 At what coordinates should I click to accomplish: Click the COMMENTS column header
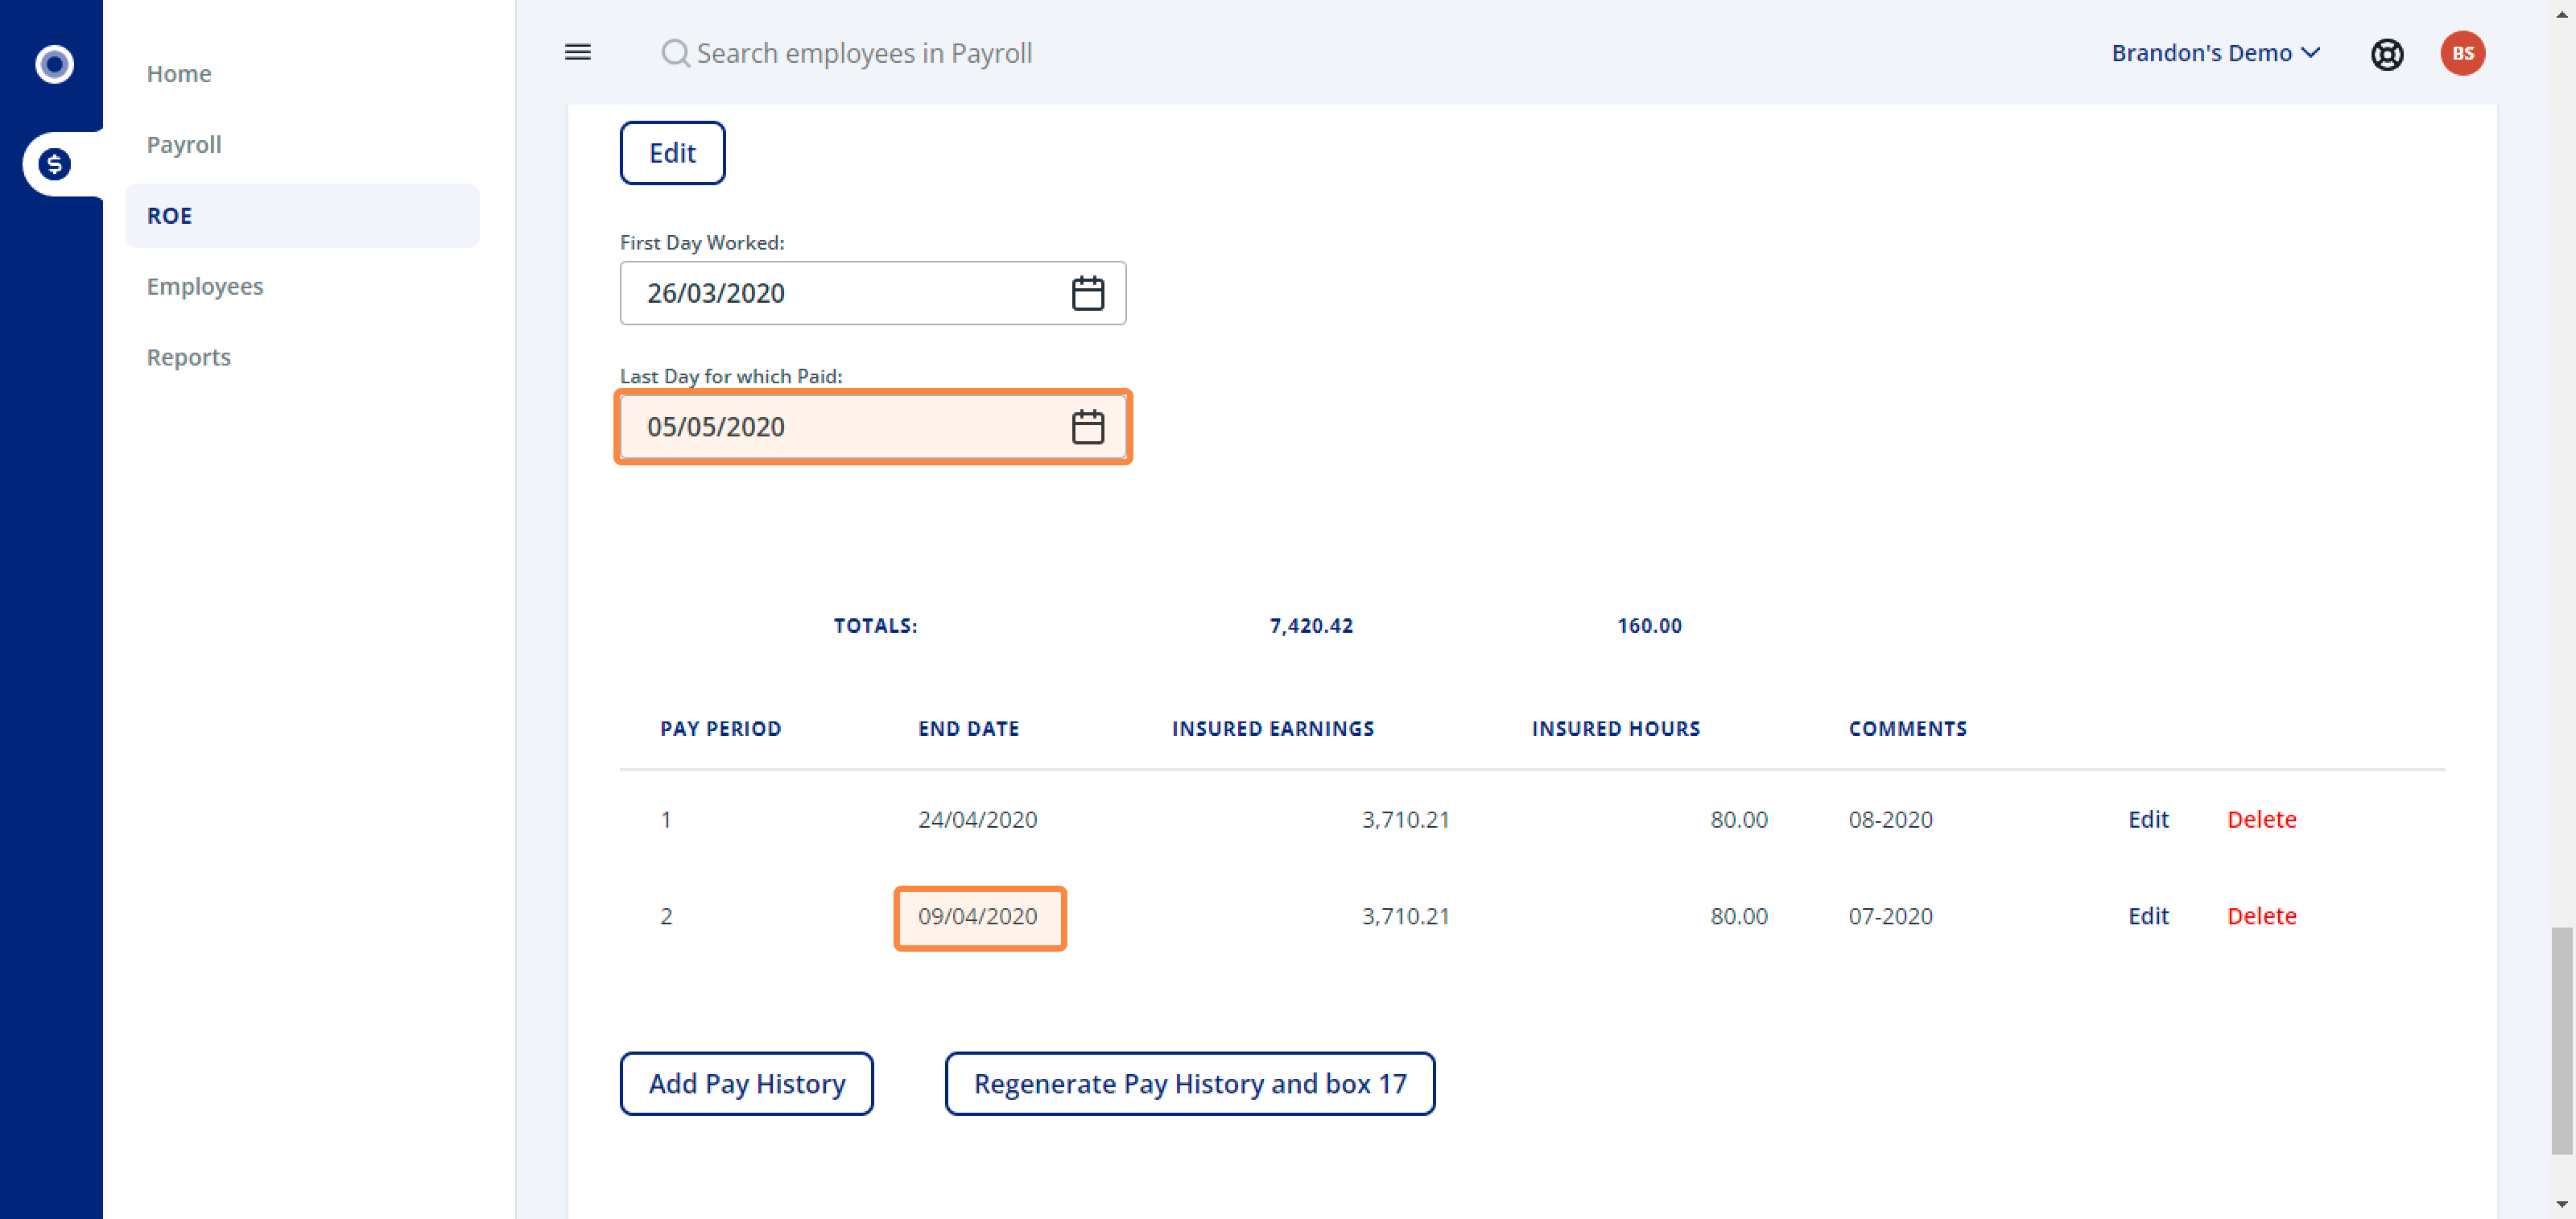tap(1907, 729)
